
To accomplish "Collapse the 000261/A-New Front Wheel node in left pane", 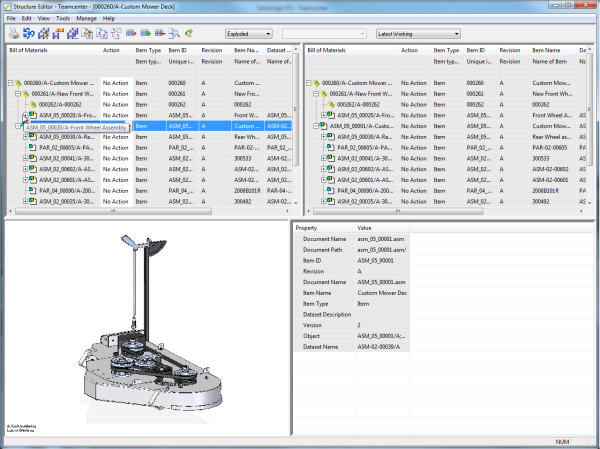I will [18, 94].
